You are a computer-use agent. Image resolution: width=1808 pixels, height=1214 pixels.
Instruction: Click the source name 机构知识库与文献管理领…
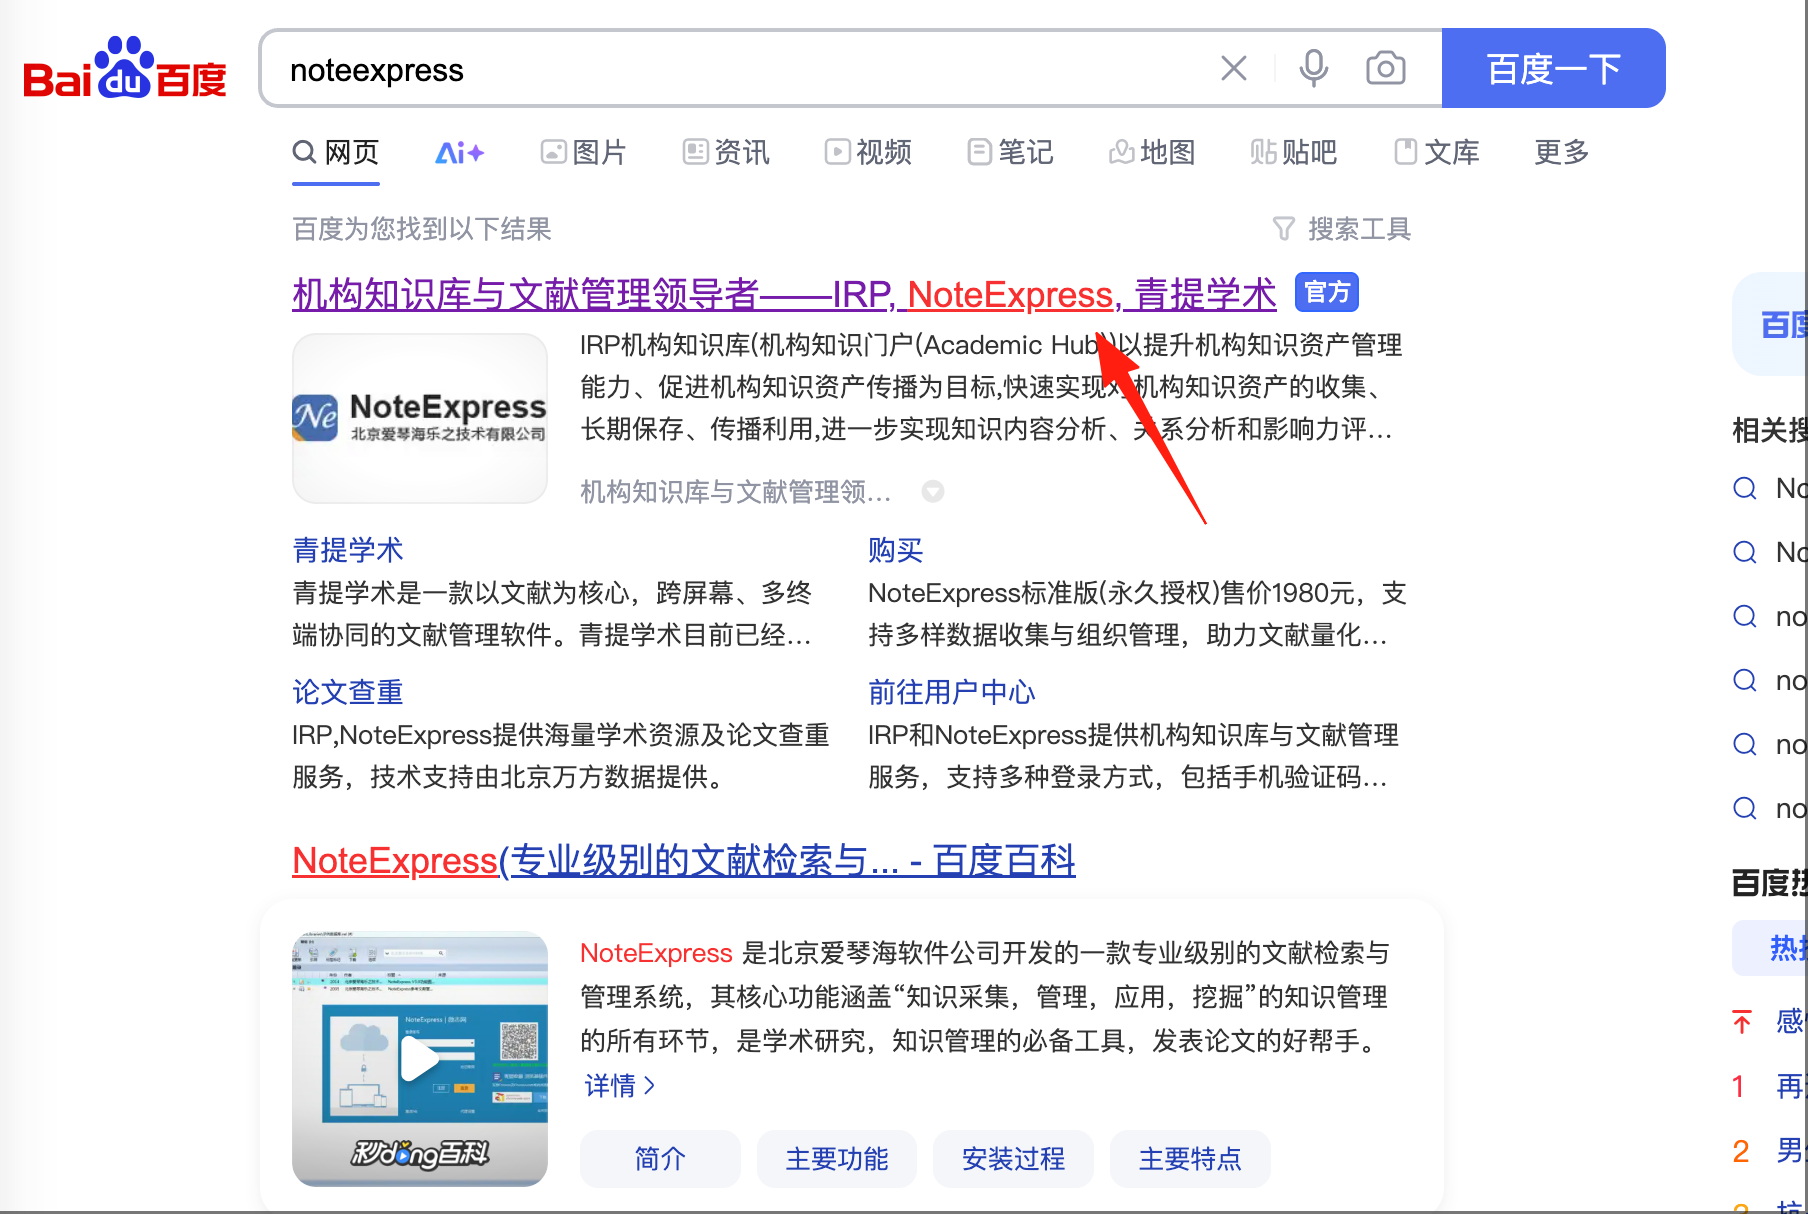[x=736, y=491]
